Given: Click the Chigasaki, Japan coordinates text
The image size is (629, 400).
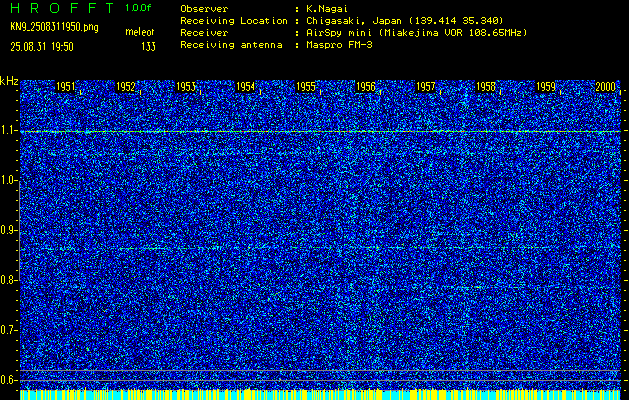Looking at the screenshot, I should (405, 20).
